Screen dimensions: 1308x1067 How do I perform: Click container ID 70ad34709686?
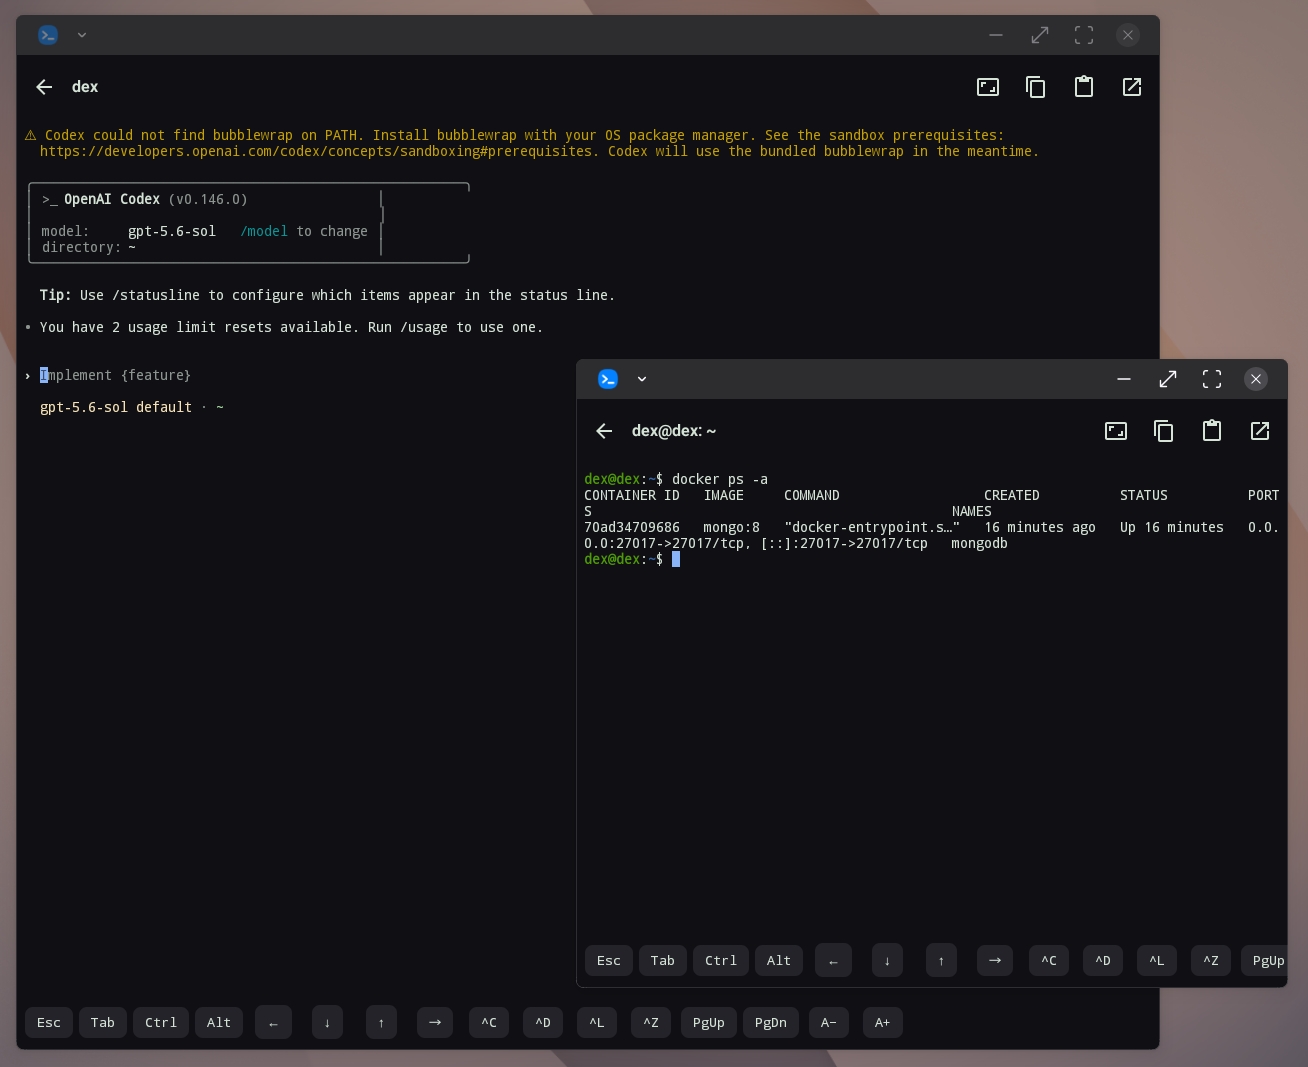pos(632,527)
